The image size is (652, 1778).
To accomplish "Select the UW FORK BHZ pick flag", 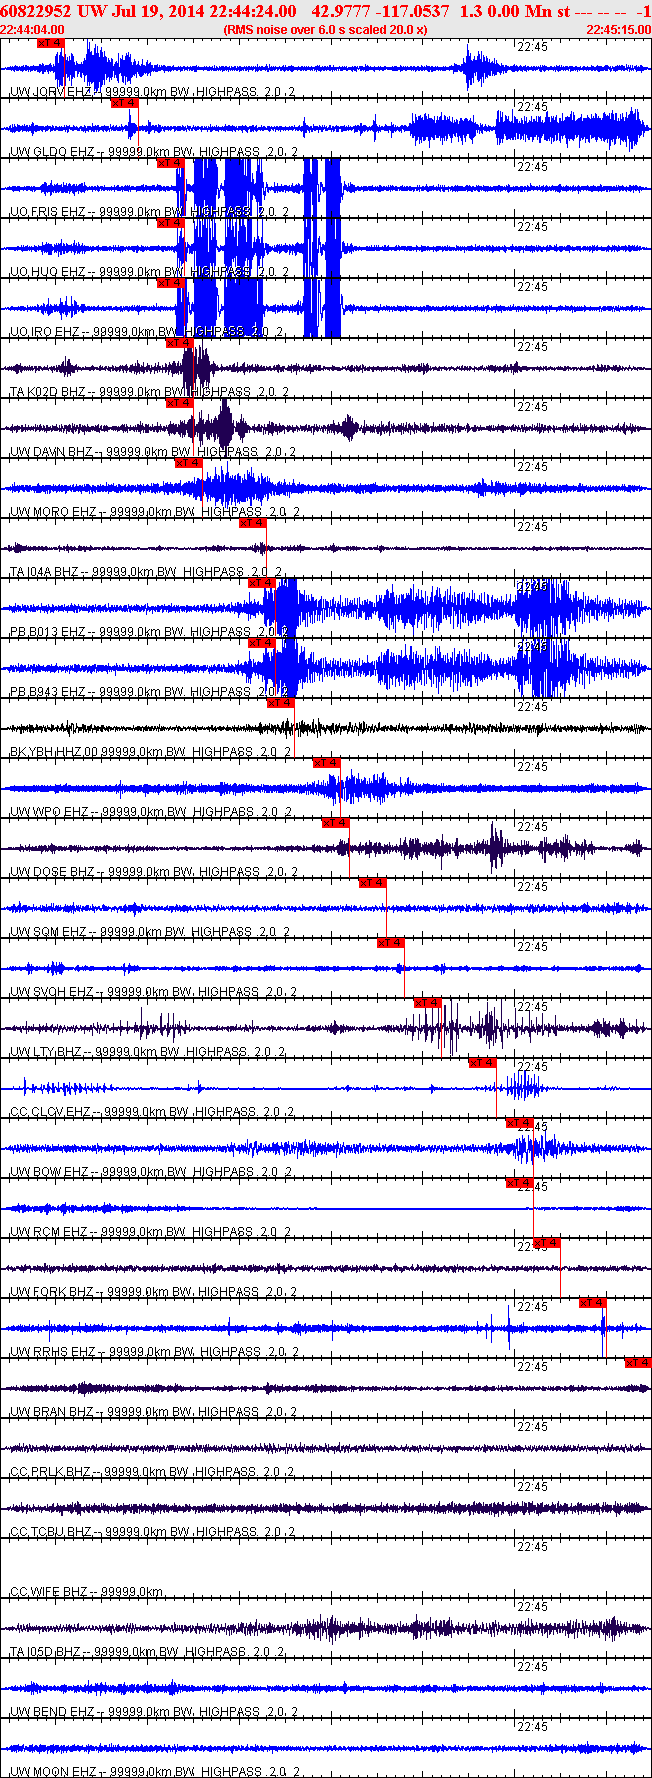I will coord(547,1243).
